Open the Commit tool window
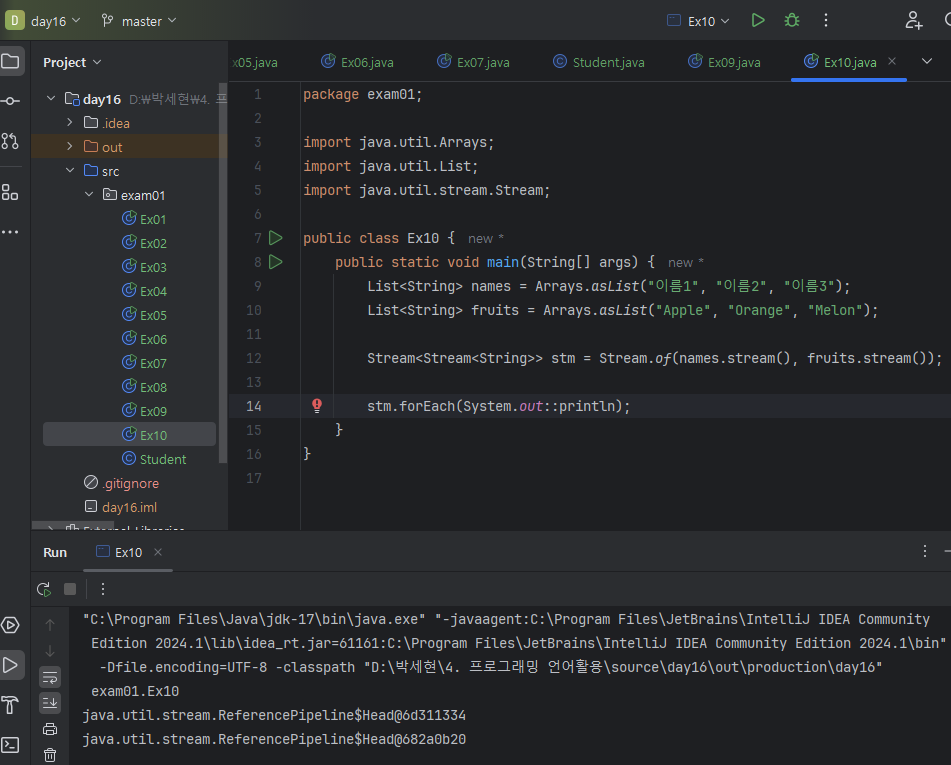951x765 pixels. [x=10, y=101]
